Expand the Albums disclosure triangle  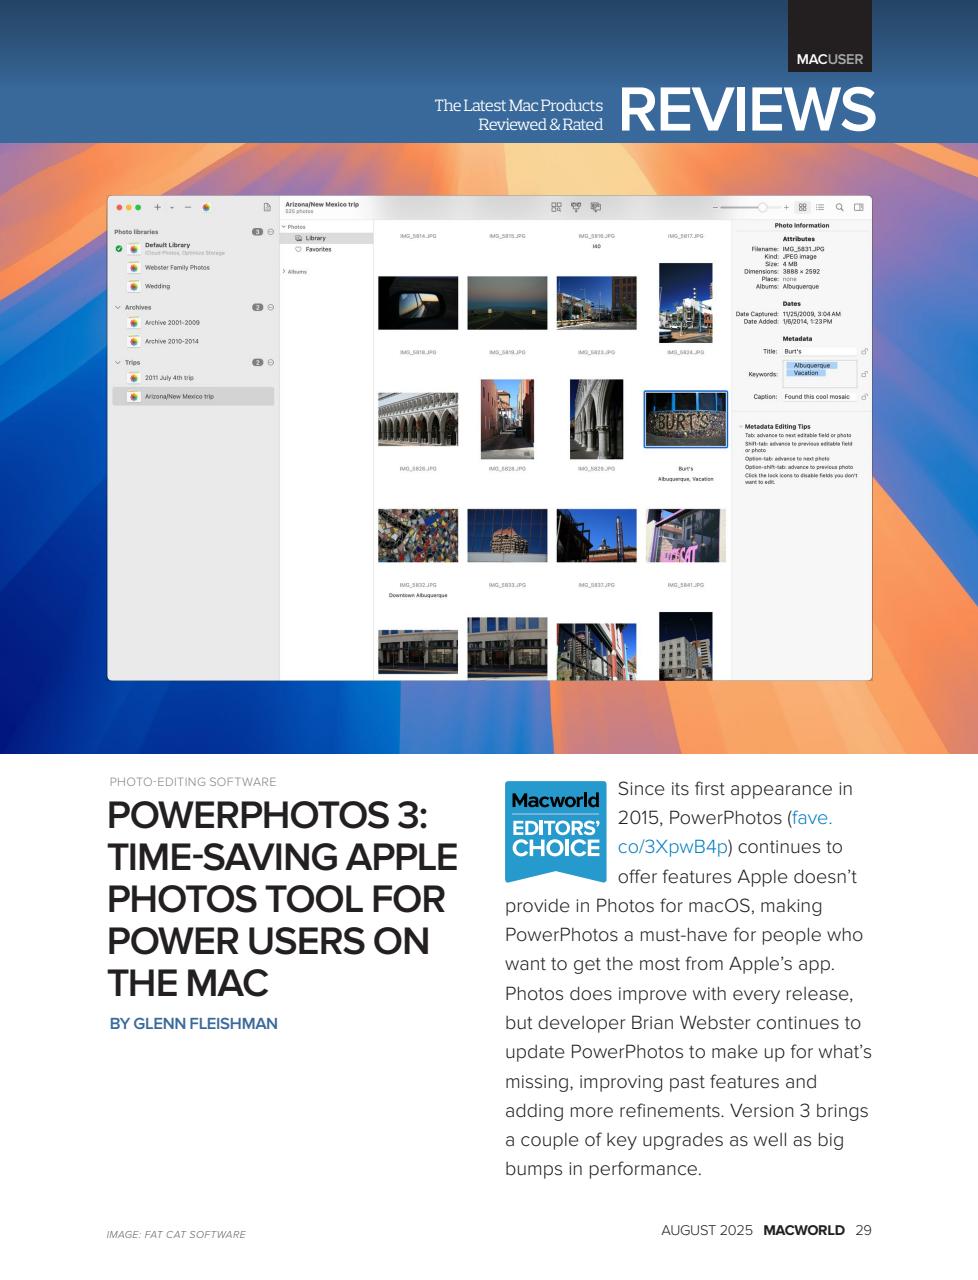(285, 271)
